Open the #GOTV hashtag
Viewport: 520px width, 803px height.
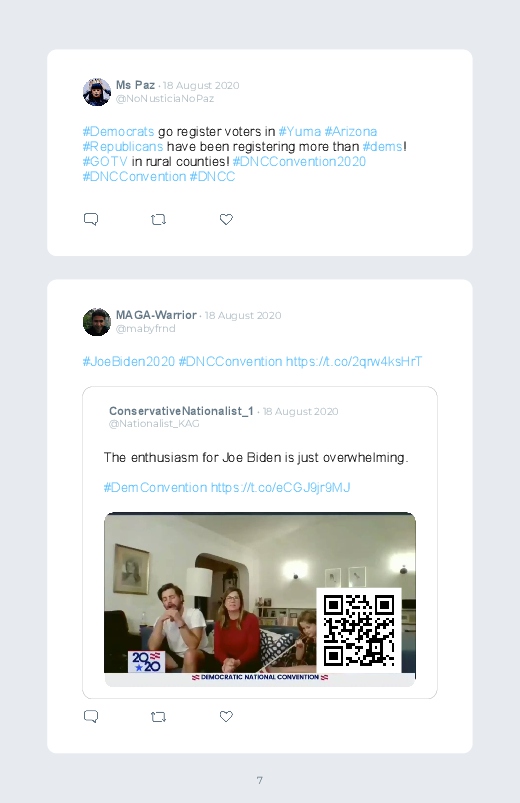pyautogui.click(x=105, y=161)
